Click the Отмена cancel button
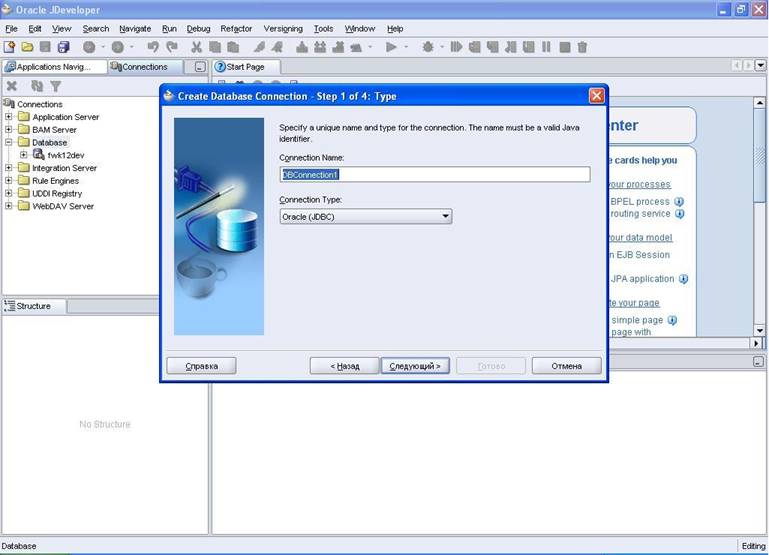This screenshot has height=555, width=769. [566, 366]
